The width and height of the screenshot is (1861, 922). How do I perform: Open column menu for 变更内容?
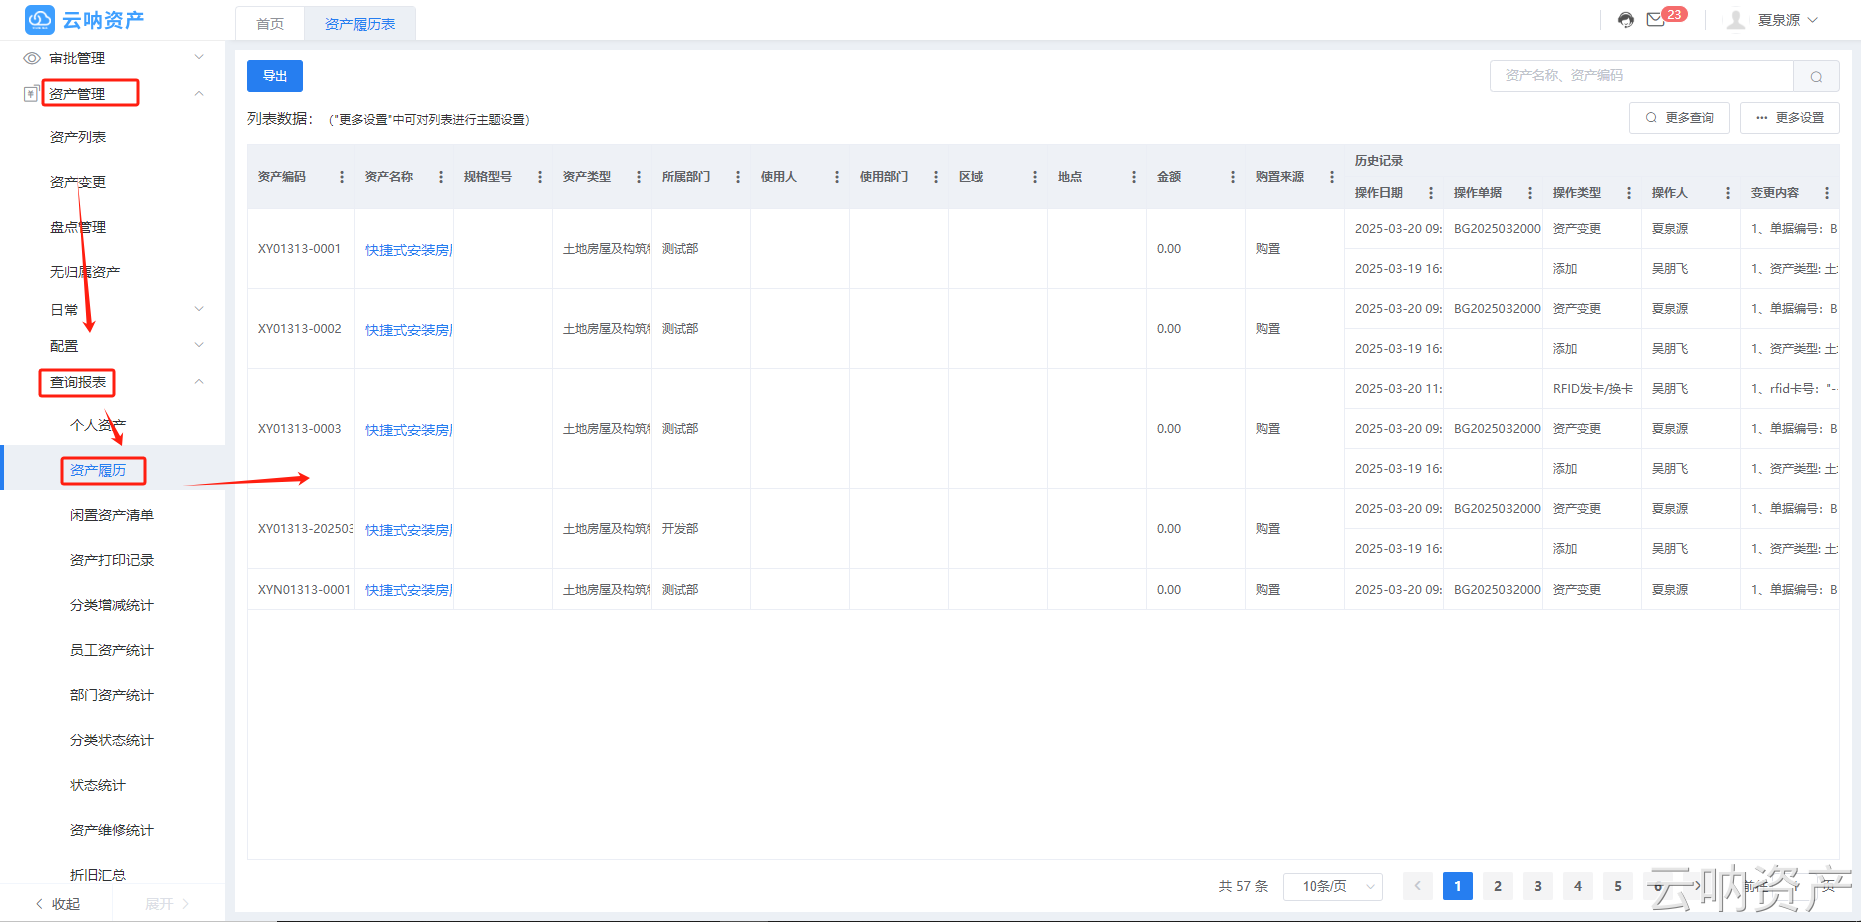pyautogui.click(x=1827, y=193)
